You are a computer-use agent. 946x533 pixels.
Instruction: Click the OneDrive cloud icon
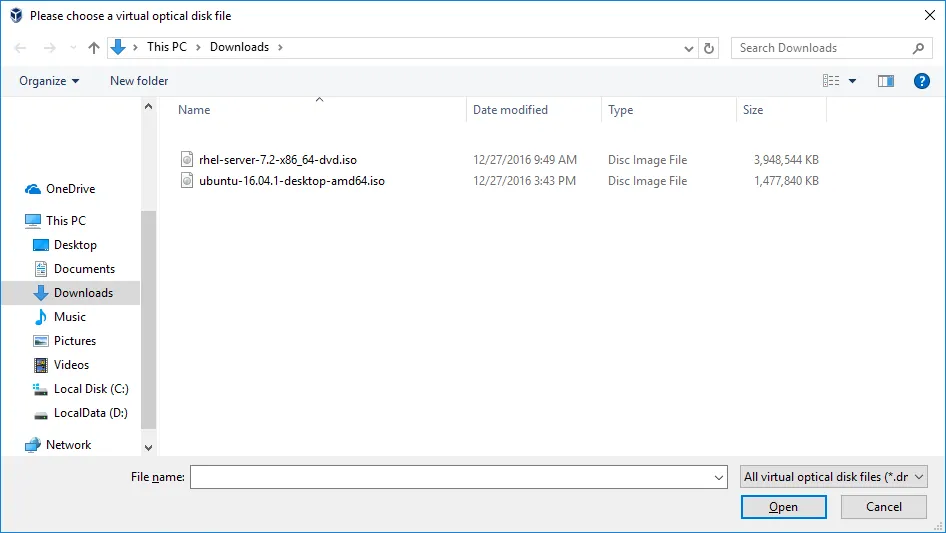pyautogui.click(x=33, y=190)
